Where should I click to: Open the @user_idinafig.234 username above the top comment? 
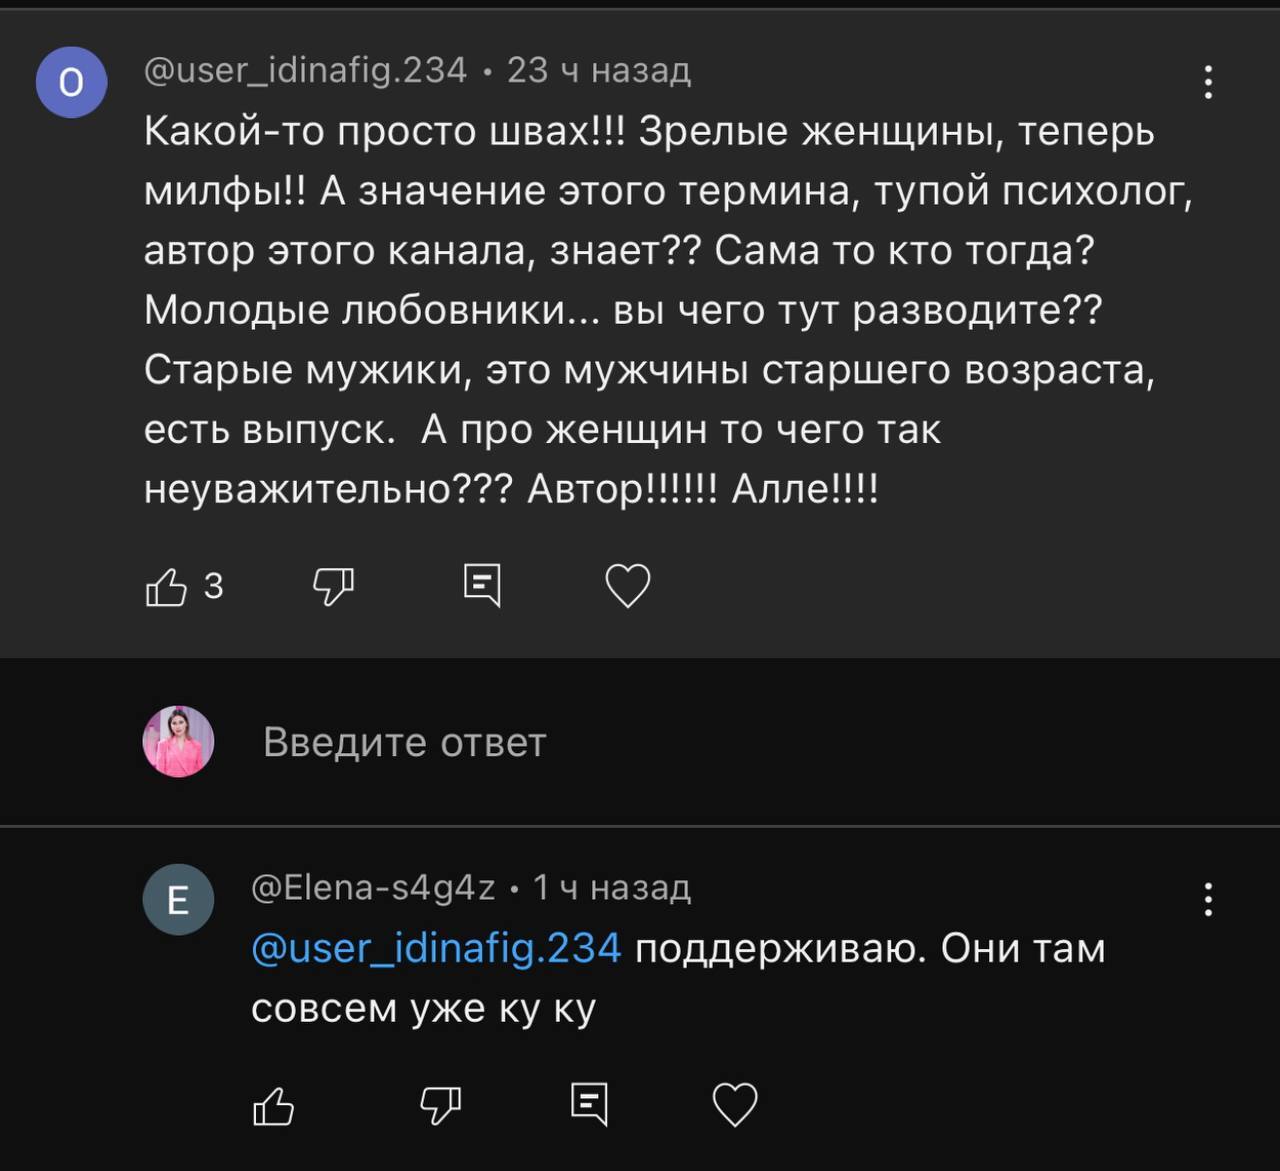click(x=305, y=70)
